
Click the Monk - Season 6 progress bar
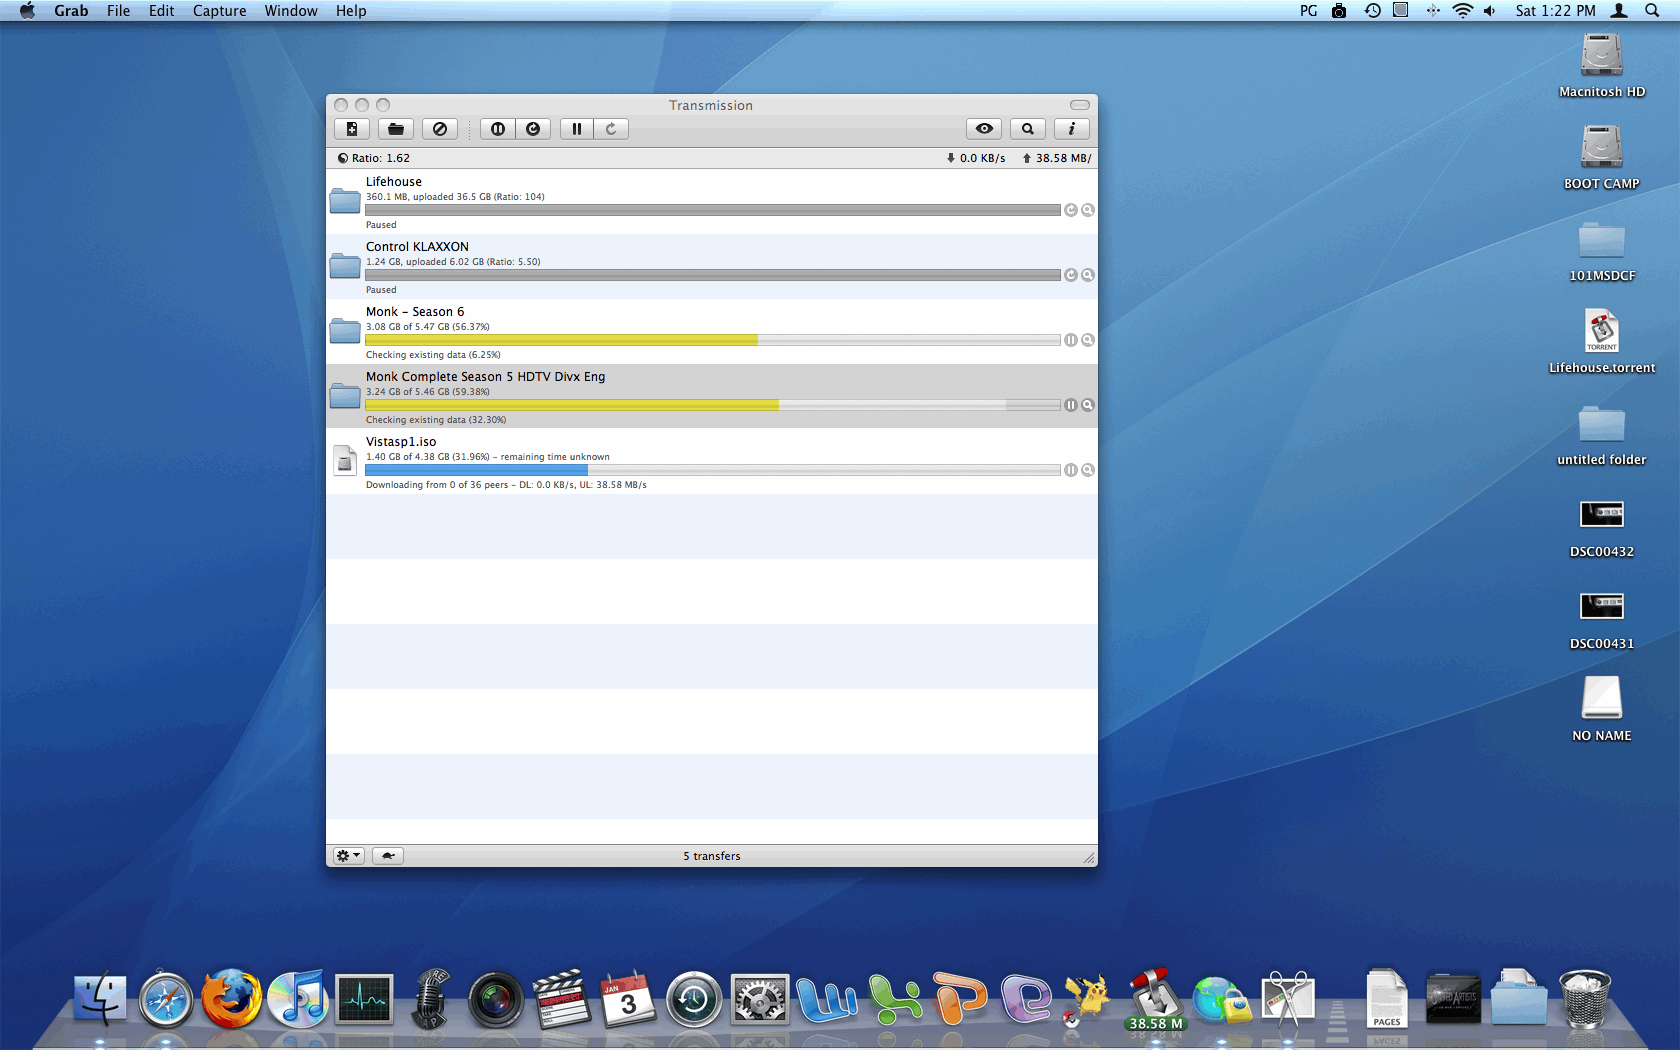[x=713, y=340]
